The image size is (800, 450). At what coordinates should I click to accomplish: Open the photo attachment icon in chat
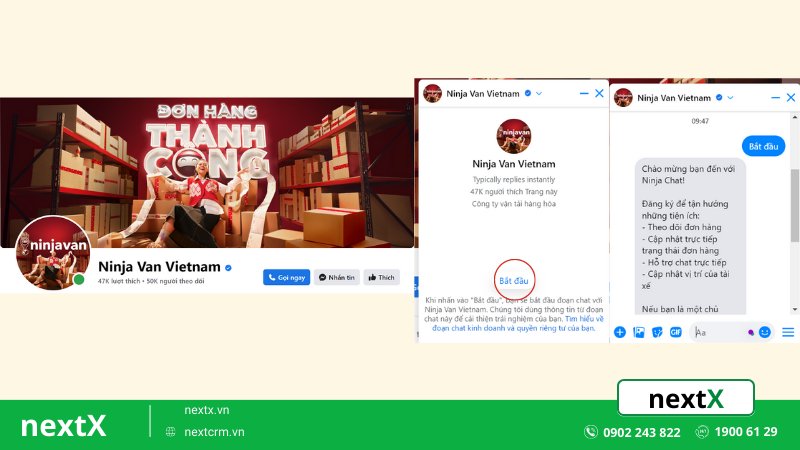pyautogui.click(x=639, y=332)
